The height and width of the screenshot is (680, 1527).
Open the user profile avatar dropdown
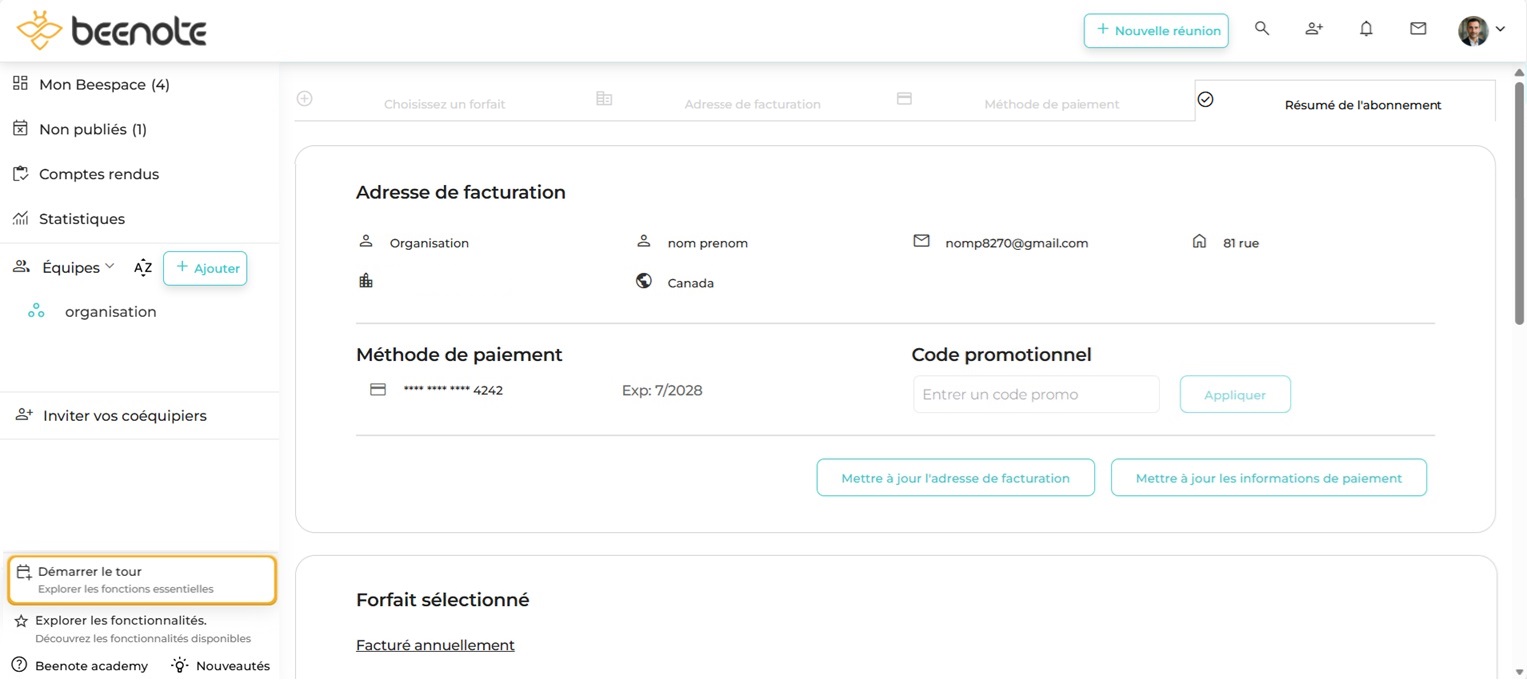pyautogui.click(x=1481, y=30)
